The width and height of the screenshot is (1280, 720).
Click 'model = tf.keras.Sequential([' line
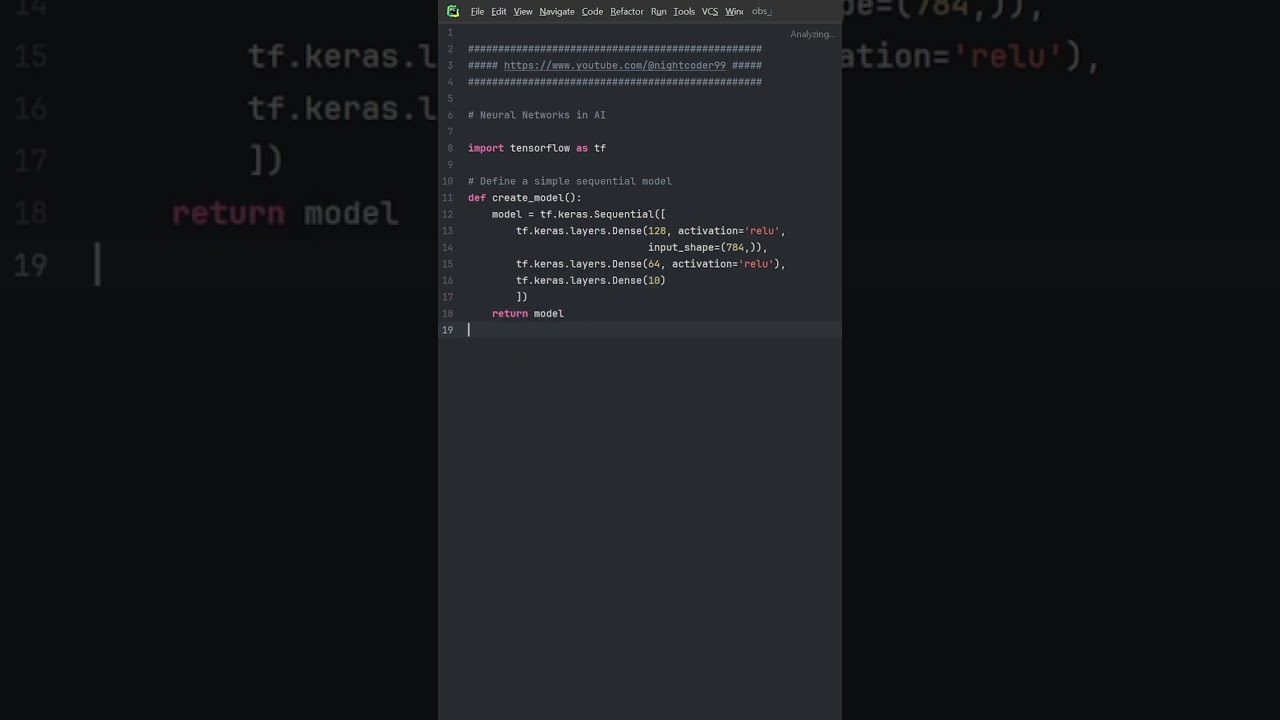coord(579,214)
